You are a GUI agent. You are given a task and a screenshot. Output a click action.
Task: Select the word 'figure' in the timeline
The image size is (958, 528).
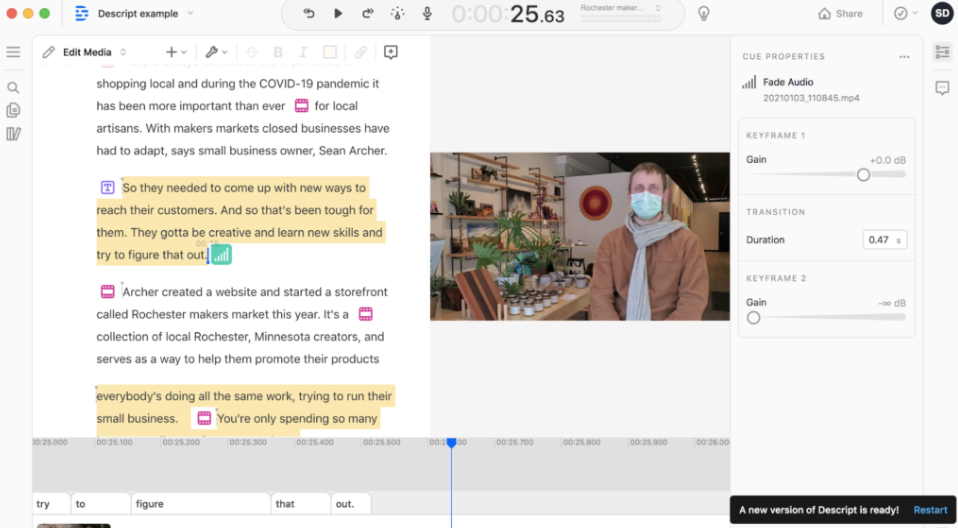[200, 504]
